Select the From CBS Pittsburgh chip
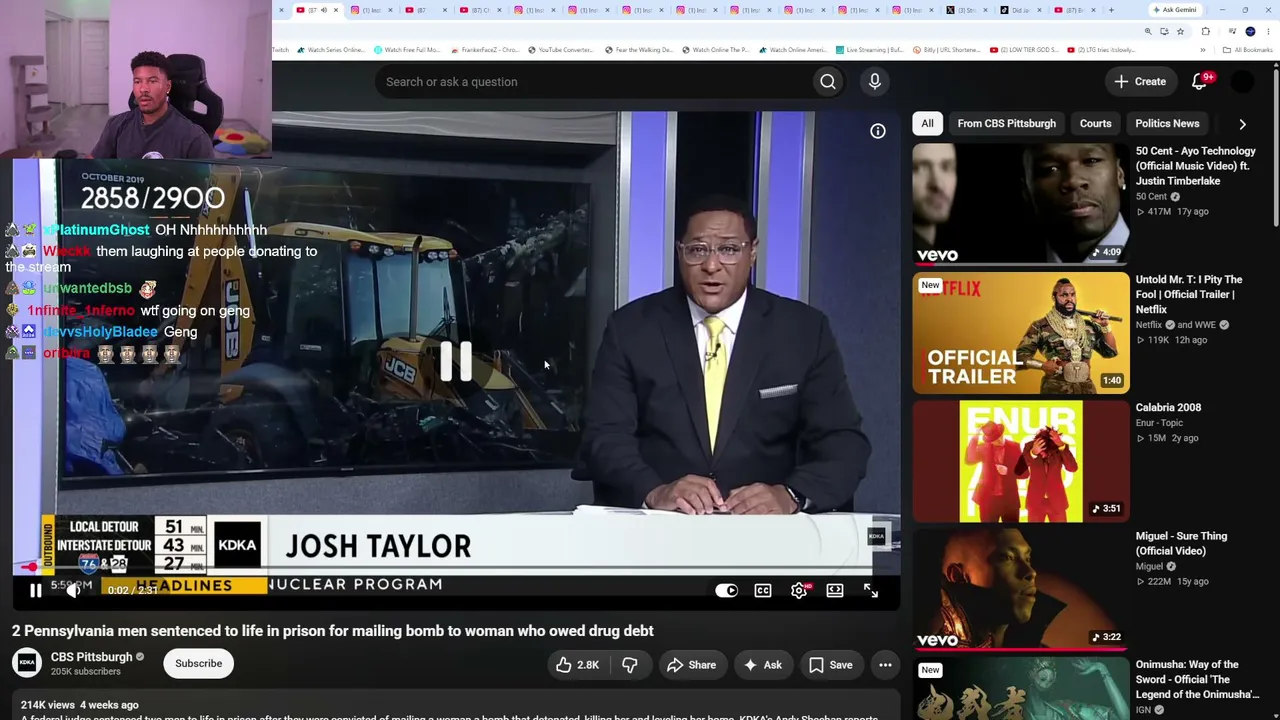Screen dimensions: 1280x720 click(1006, 124)
